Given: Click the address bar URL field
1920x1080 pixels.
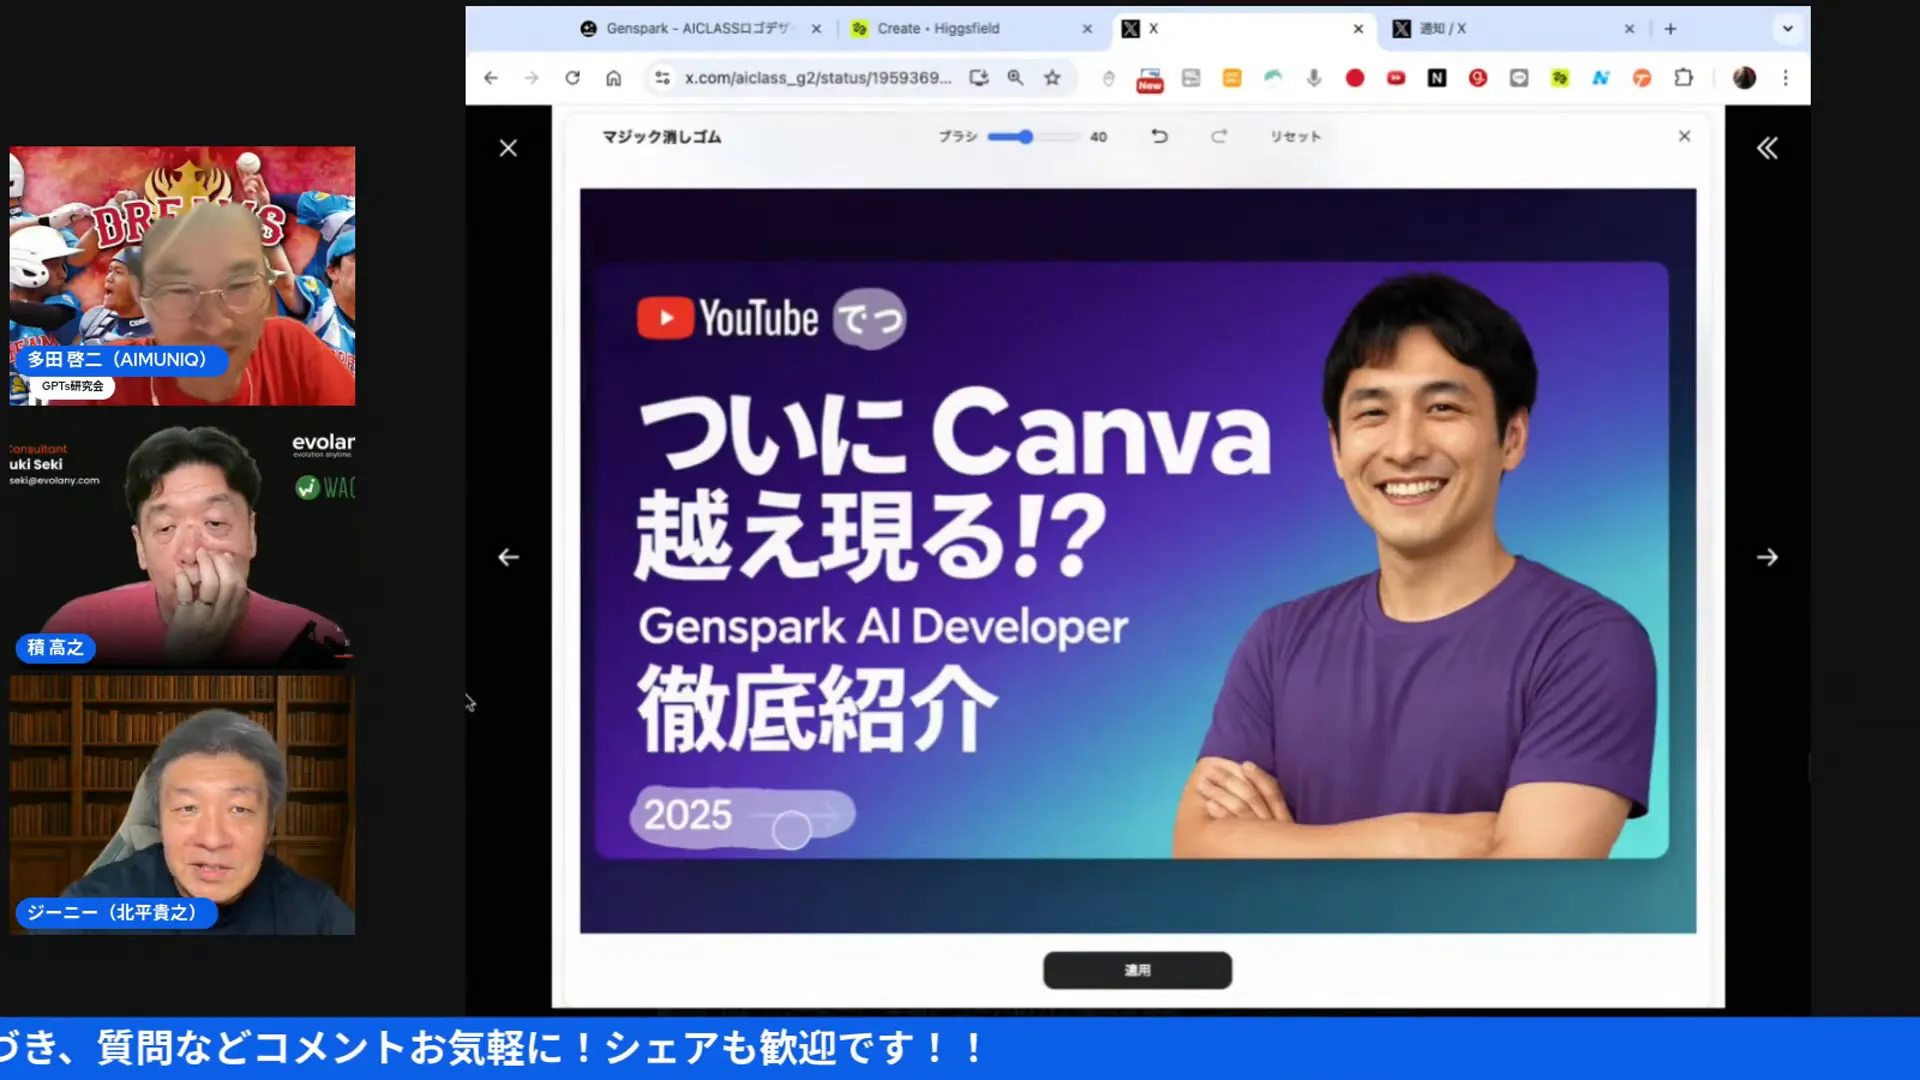Looking at the screenshot, I should tap(817, 78).
